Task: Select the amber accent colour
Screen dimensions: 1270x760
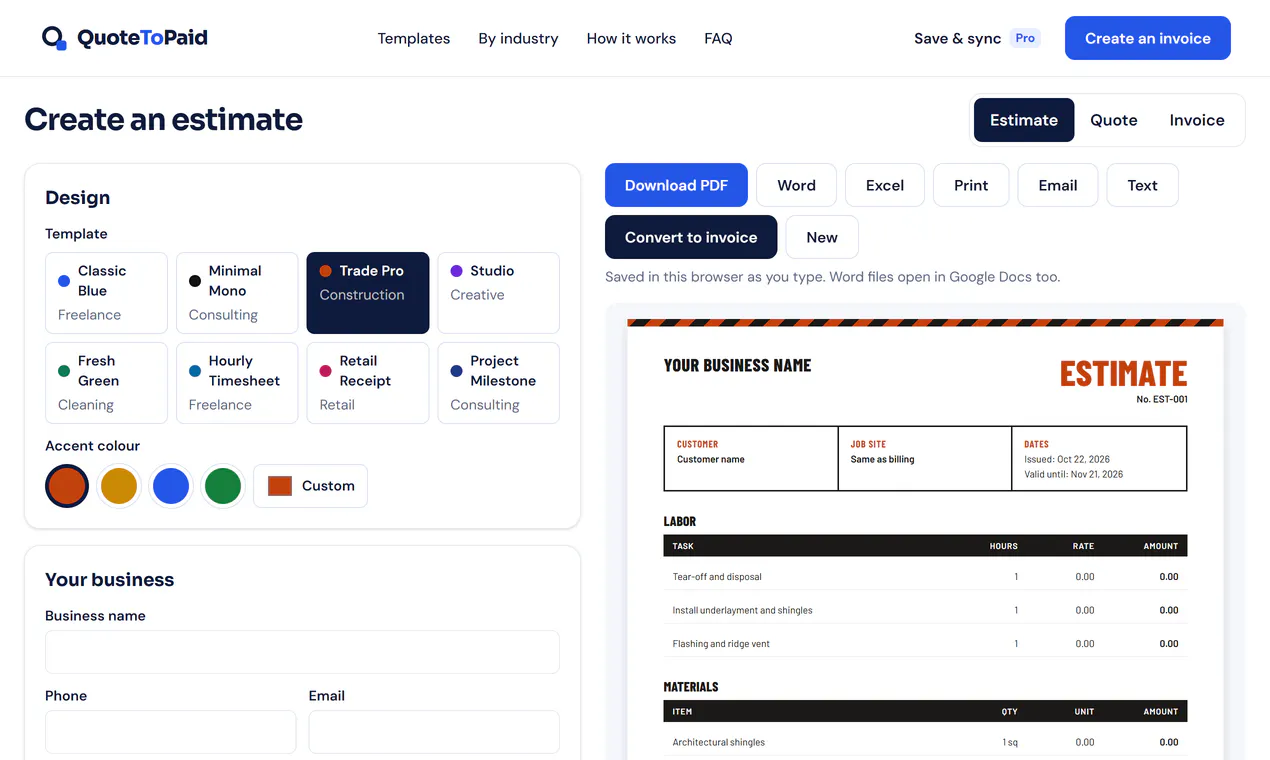Action: (119, 486)
